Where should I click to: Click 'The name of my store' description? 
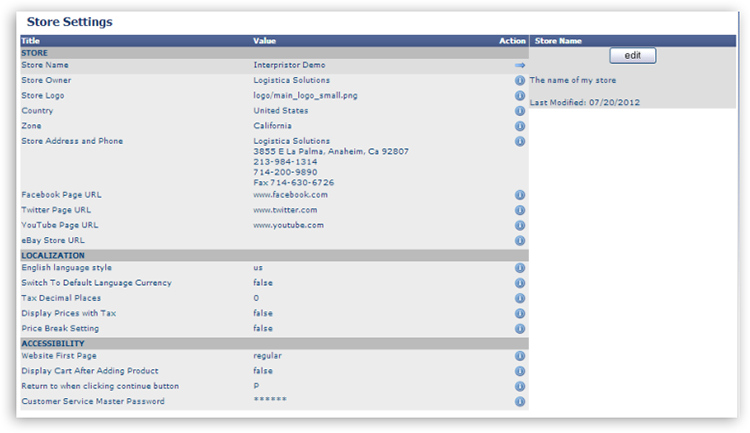(x=573, y=80)
